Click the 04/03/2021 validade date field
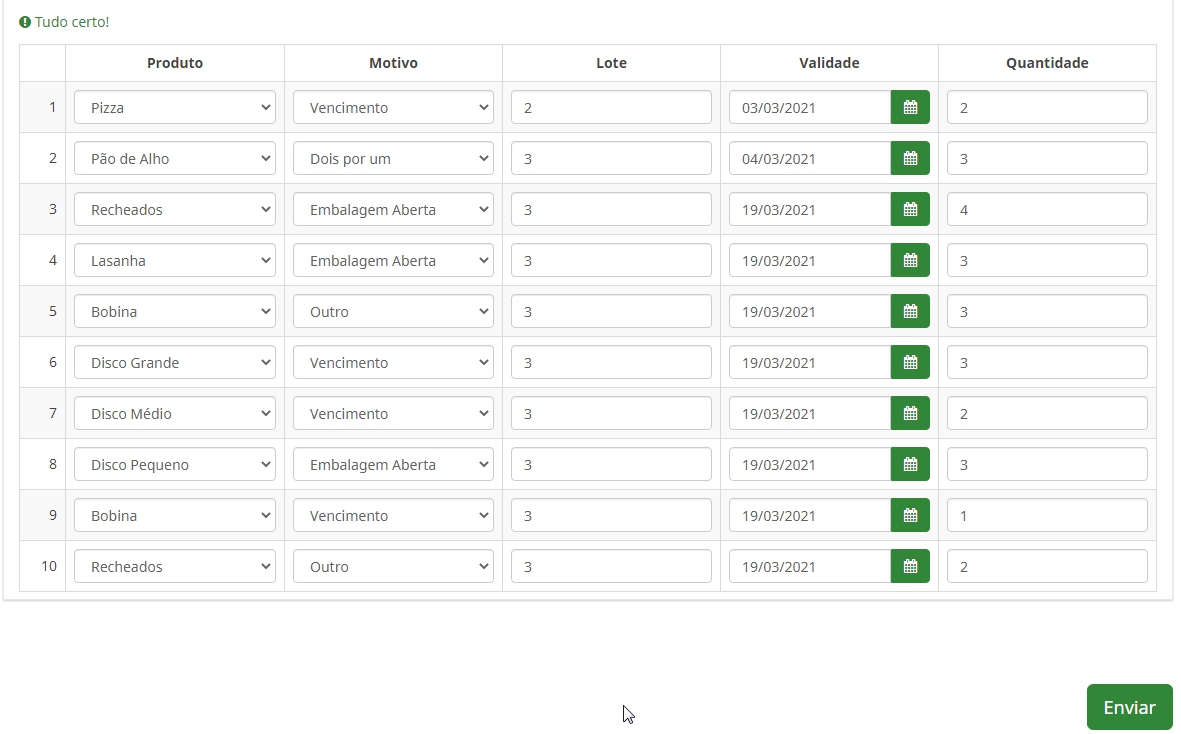The height and width of the screenshot is (734, 1181). pyautogui.click(x=810, y=158)
